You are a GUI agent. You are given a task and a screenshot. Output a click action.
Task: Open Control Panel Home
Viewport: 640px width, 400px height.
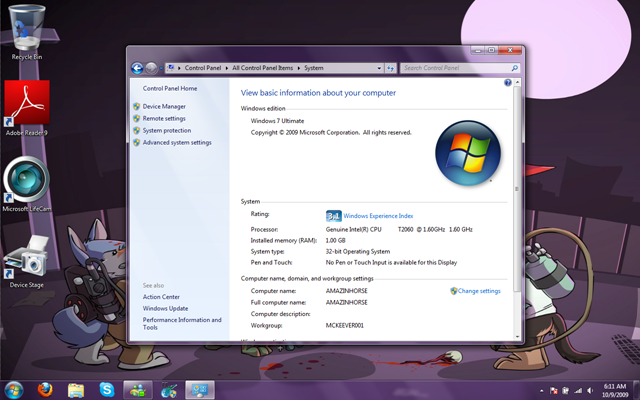pos(170,89)
